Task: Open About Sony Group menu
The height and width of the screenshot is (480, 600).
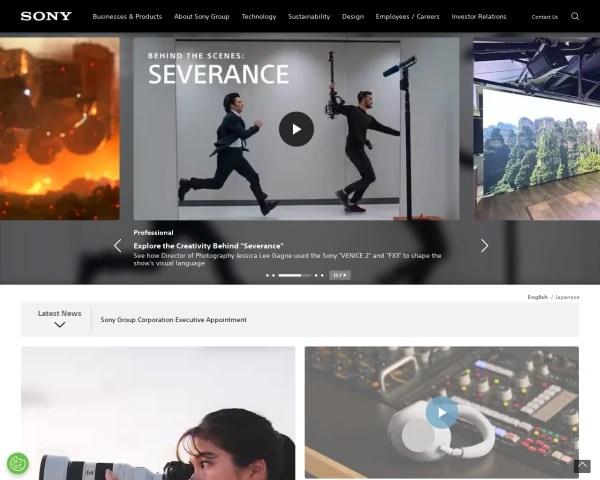Action: tap(202, 16)
